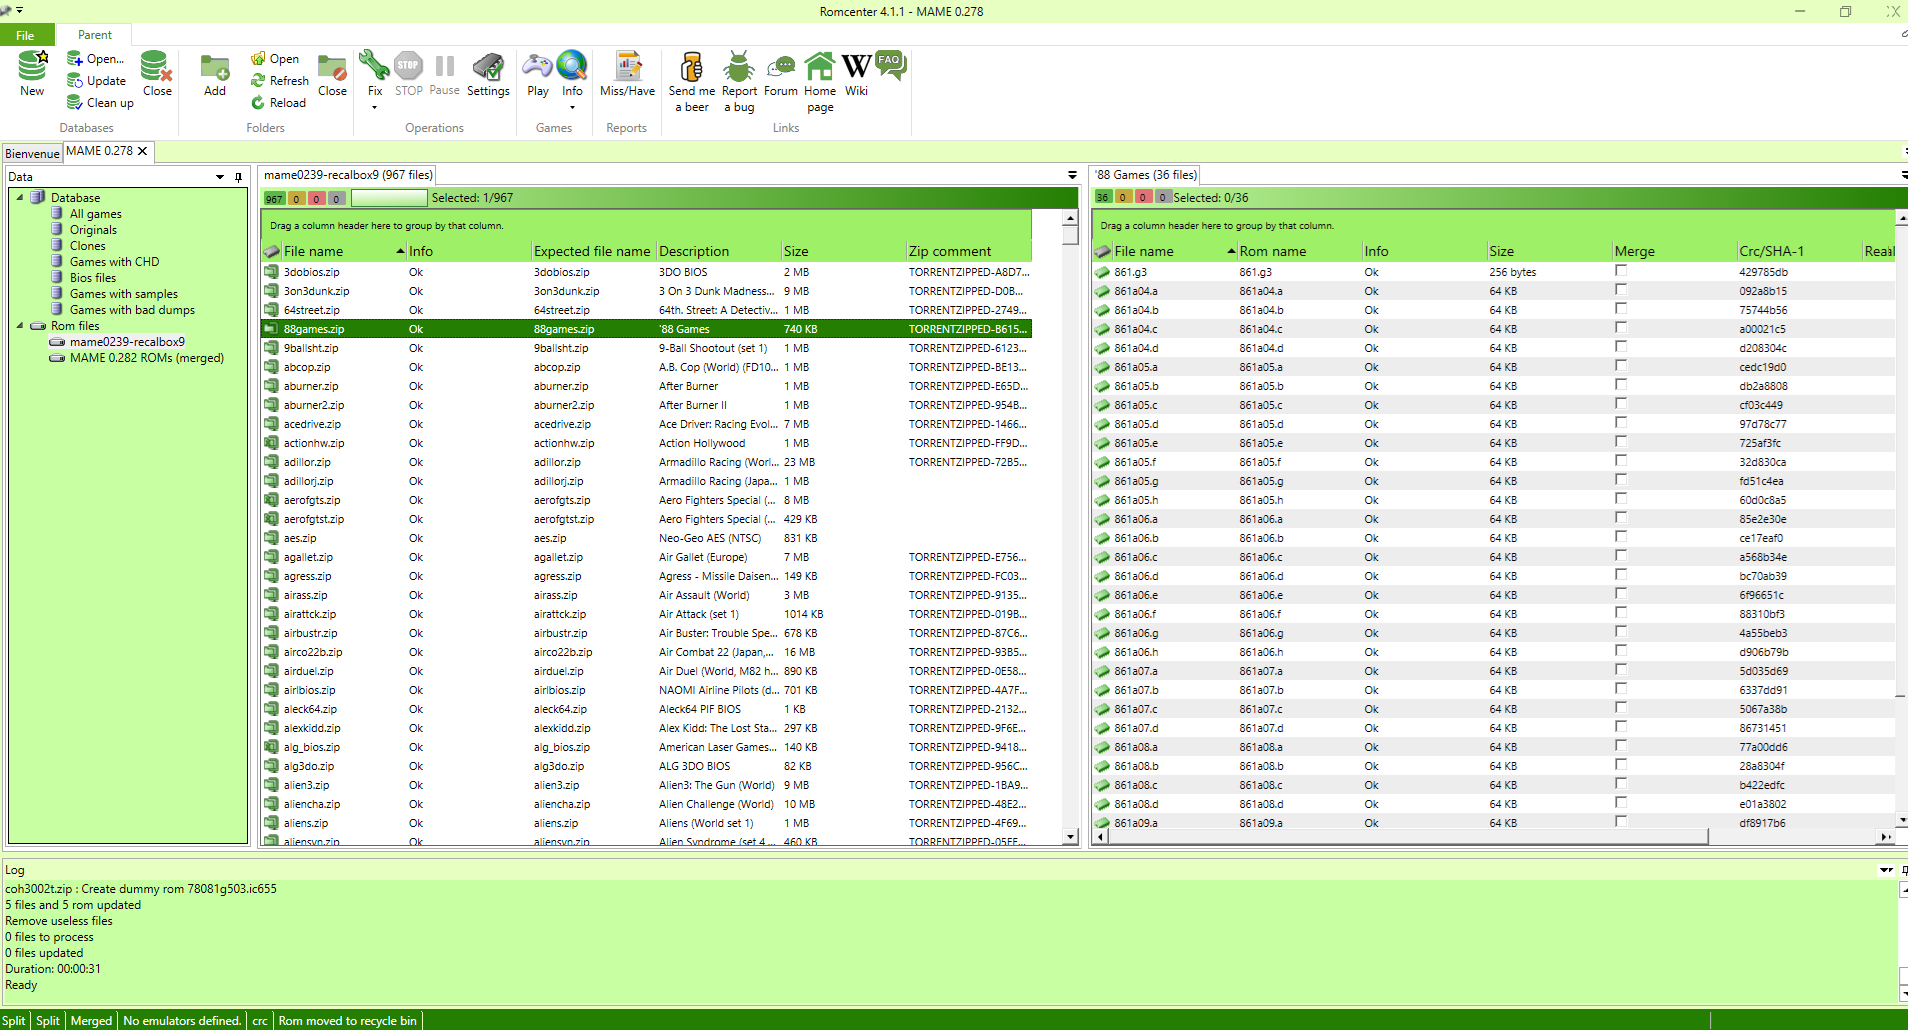The height and width of the screenshot is (1030, 1908).
Task: Click the Play gamepad icon
Action: (538, 67)
